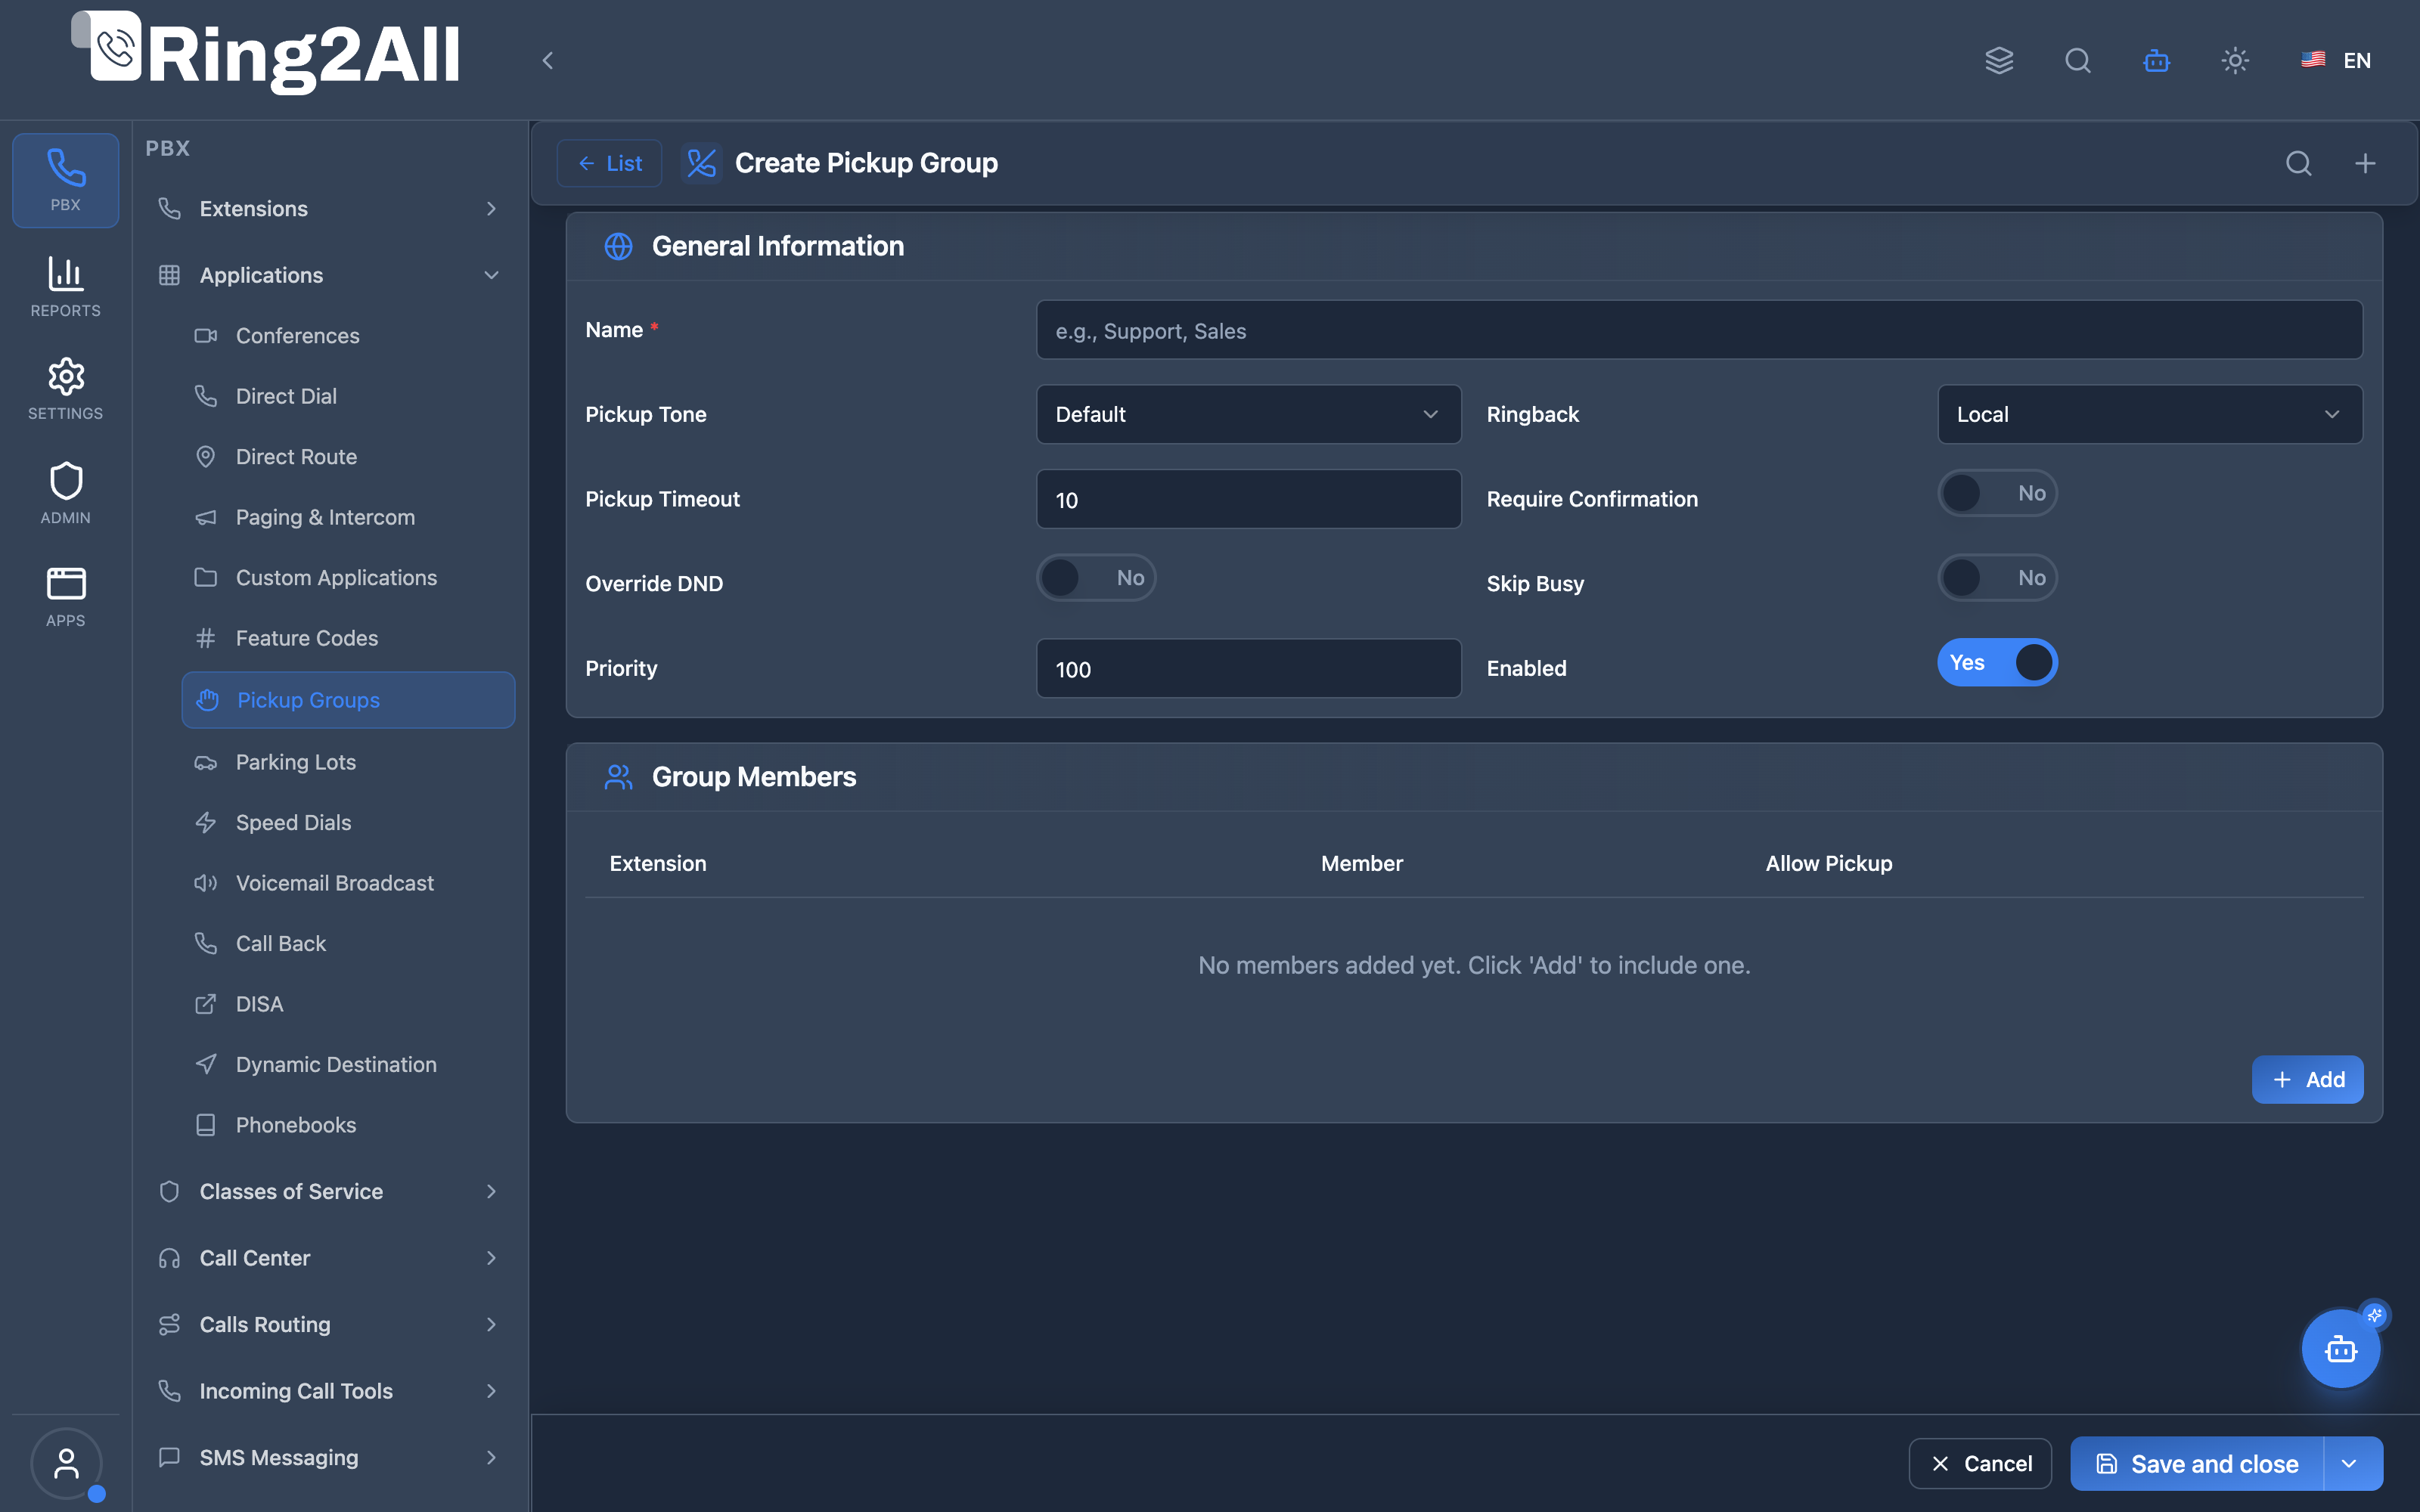Click the user profile avatar icon
The height and width of the screenshot is (1512, 2420).
tap(66, 1463)
